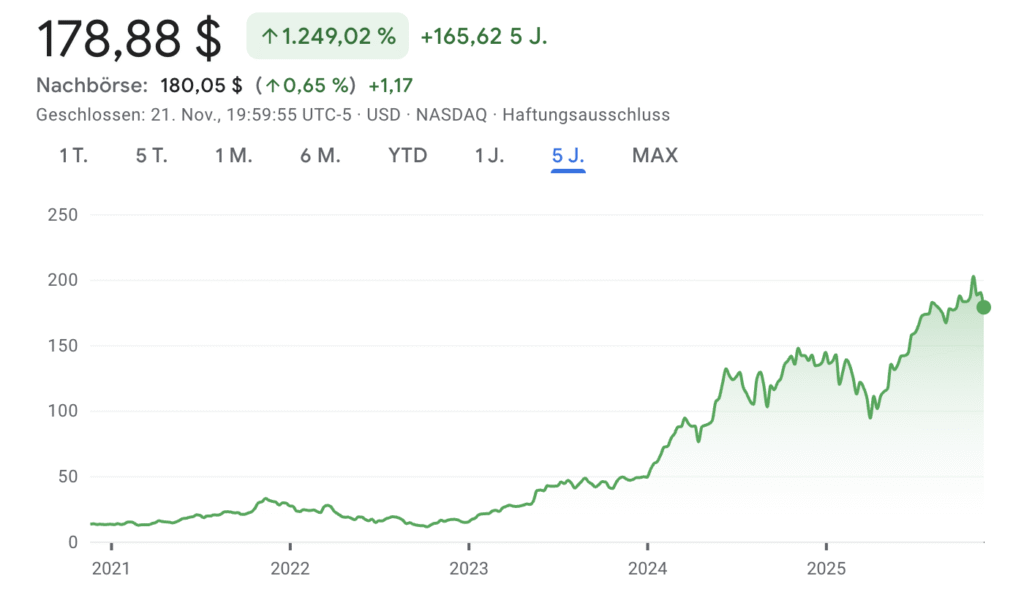Open the Haftungsausschluss link
The height and width of the screenshot is (611, 1024).
(586, 114)
